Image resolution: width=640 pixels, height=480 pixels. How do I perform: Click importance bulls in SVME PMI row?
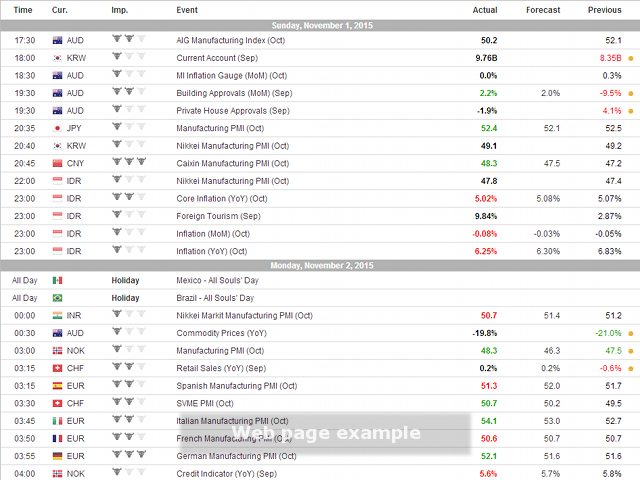[129, 402]
